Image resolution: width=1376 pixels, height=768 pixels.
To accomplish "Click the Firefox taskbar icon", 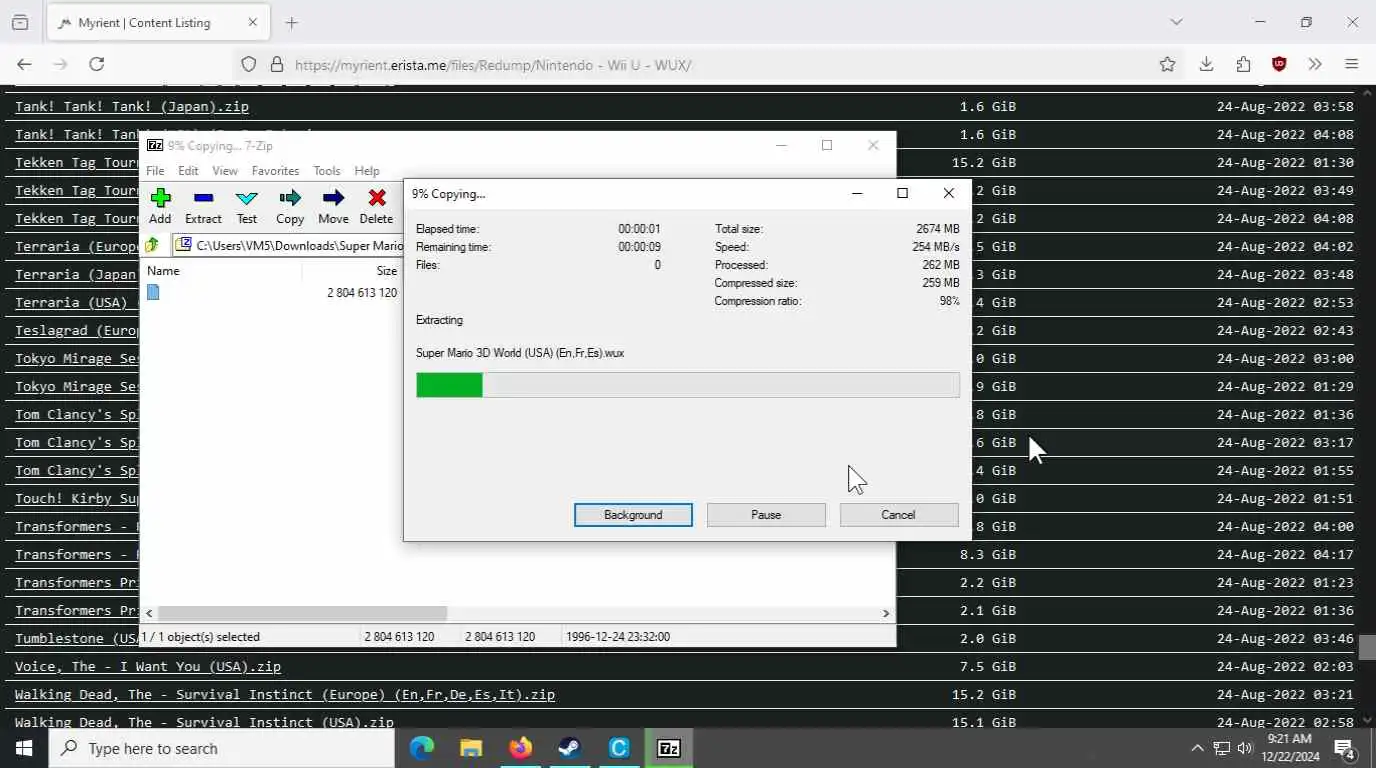I will click(520, 748).
